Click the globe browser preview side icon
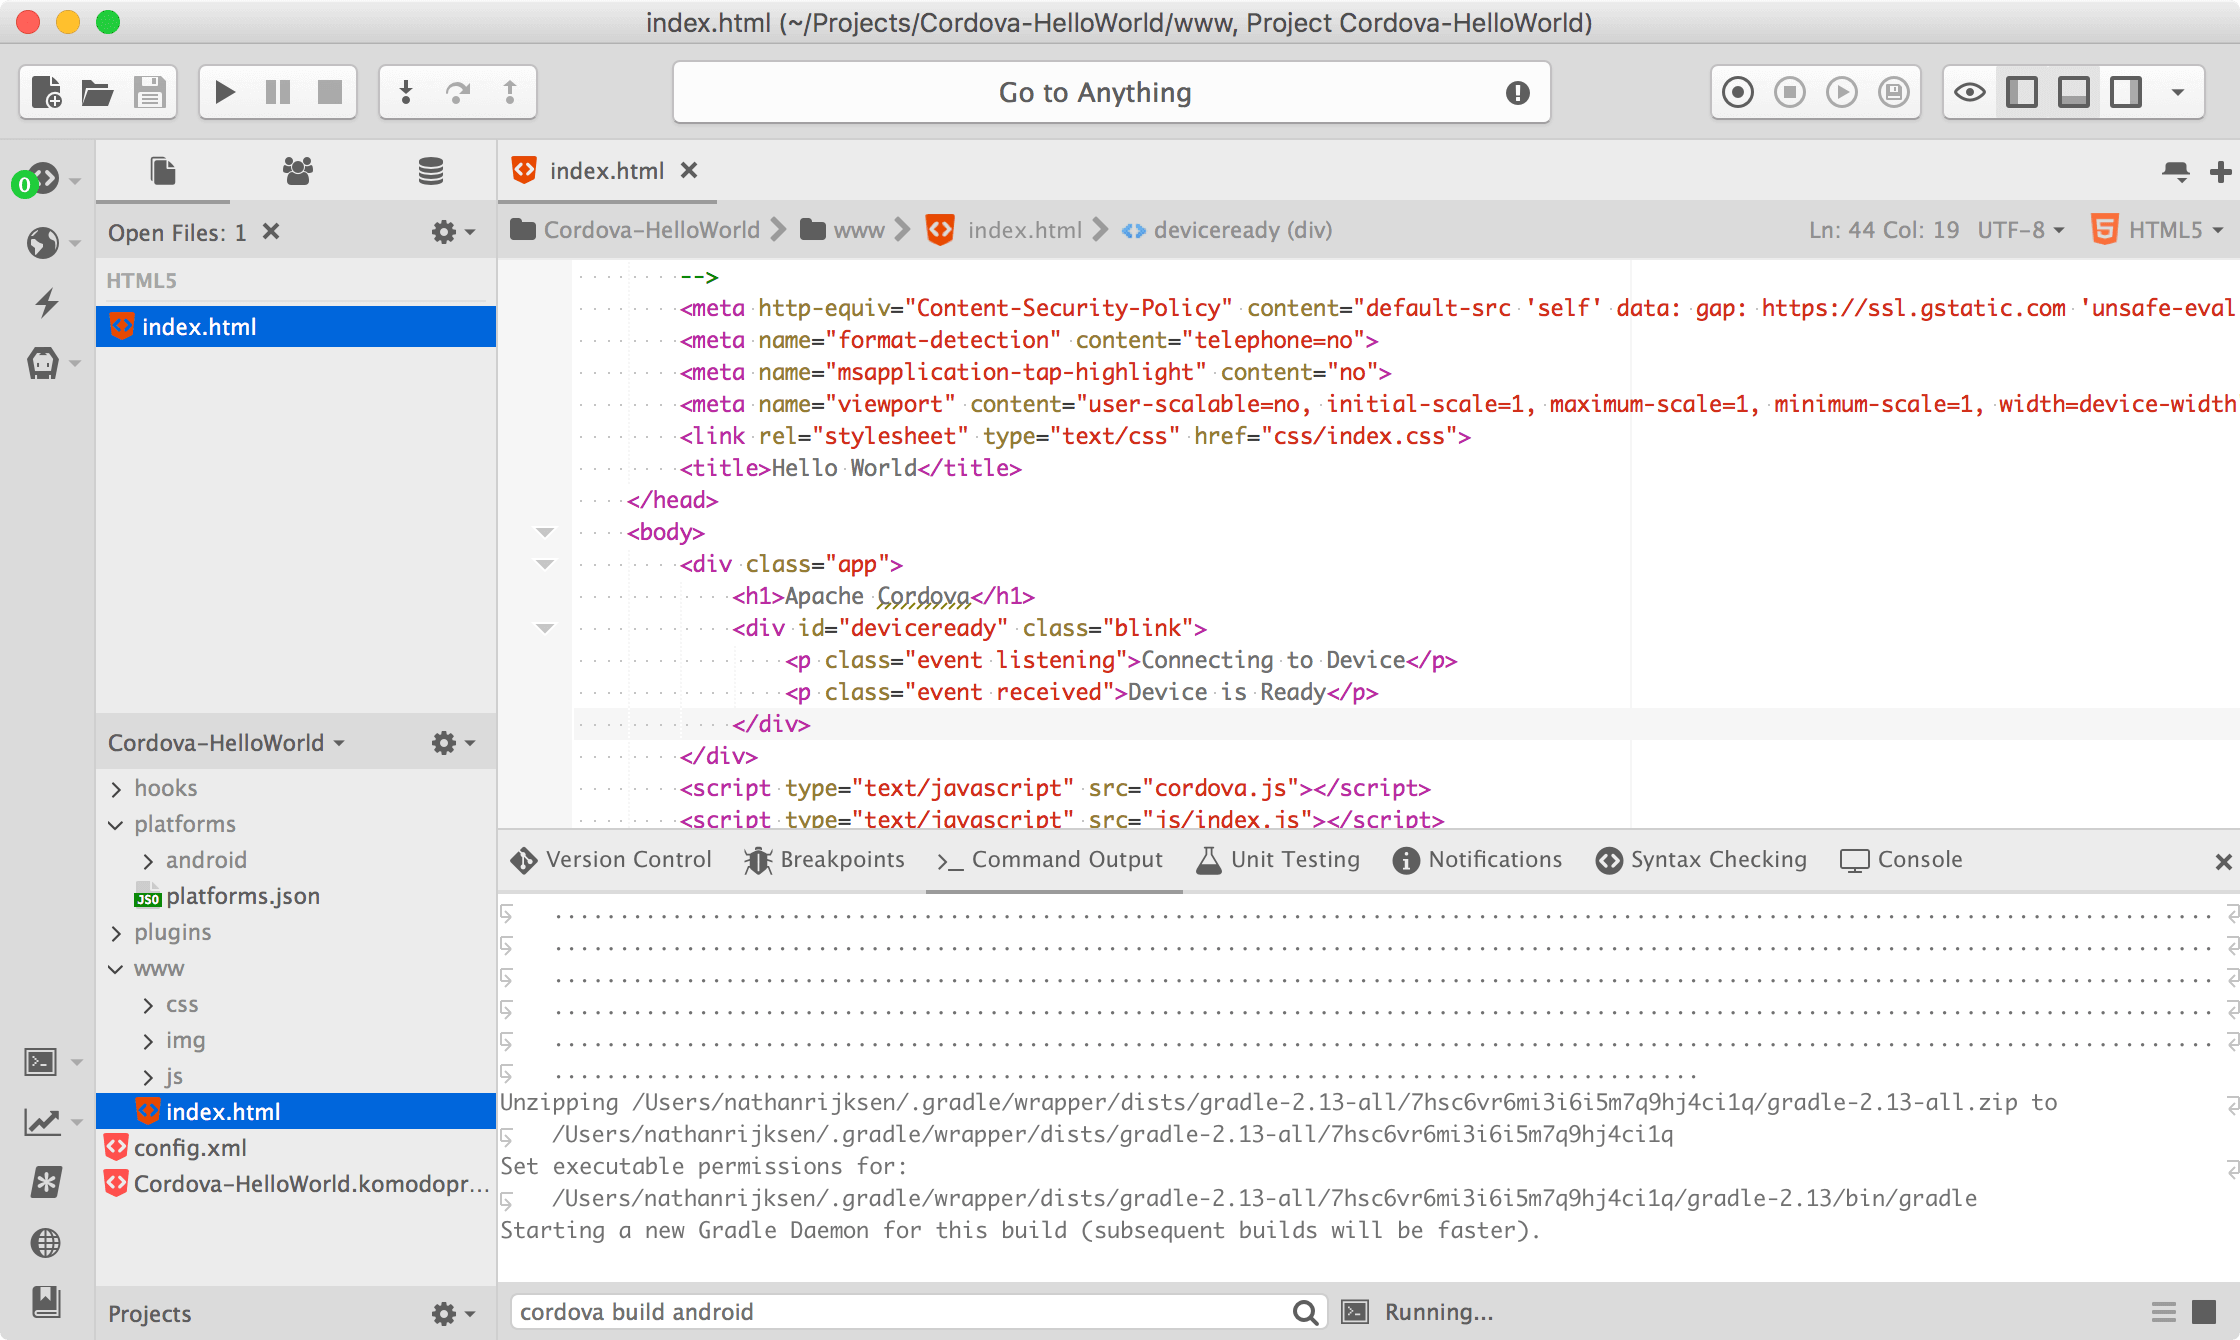Image resolution: width=2240 pixels, height=1340 pixels. click(44, 242)
